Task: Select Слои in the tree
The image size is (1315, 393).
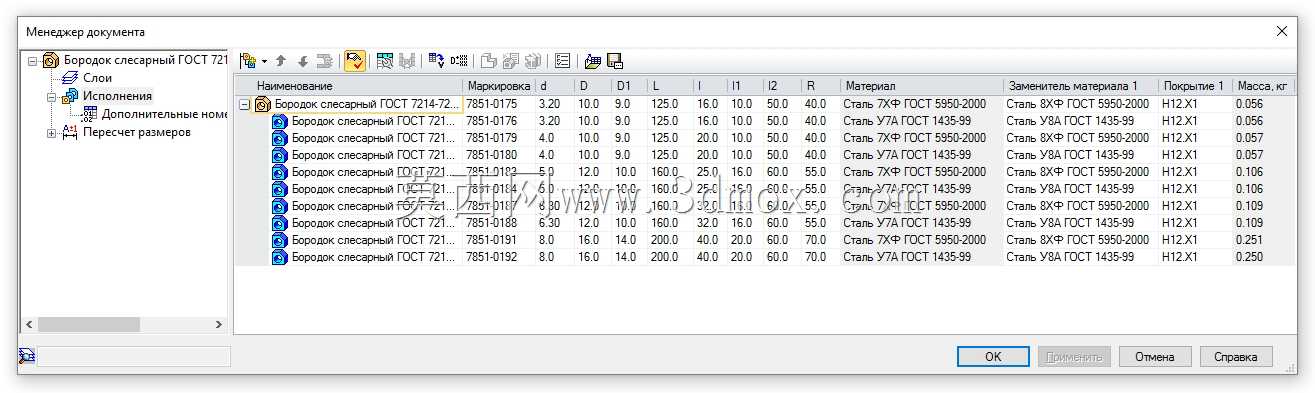Action: 97,78
